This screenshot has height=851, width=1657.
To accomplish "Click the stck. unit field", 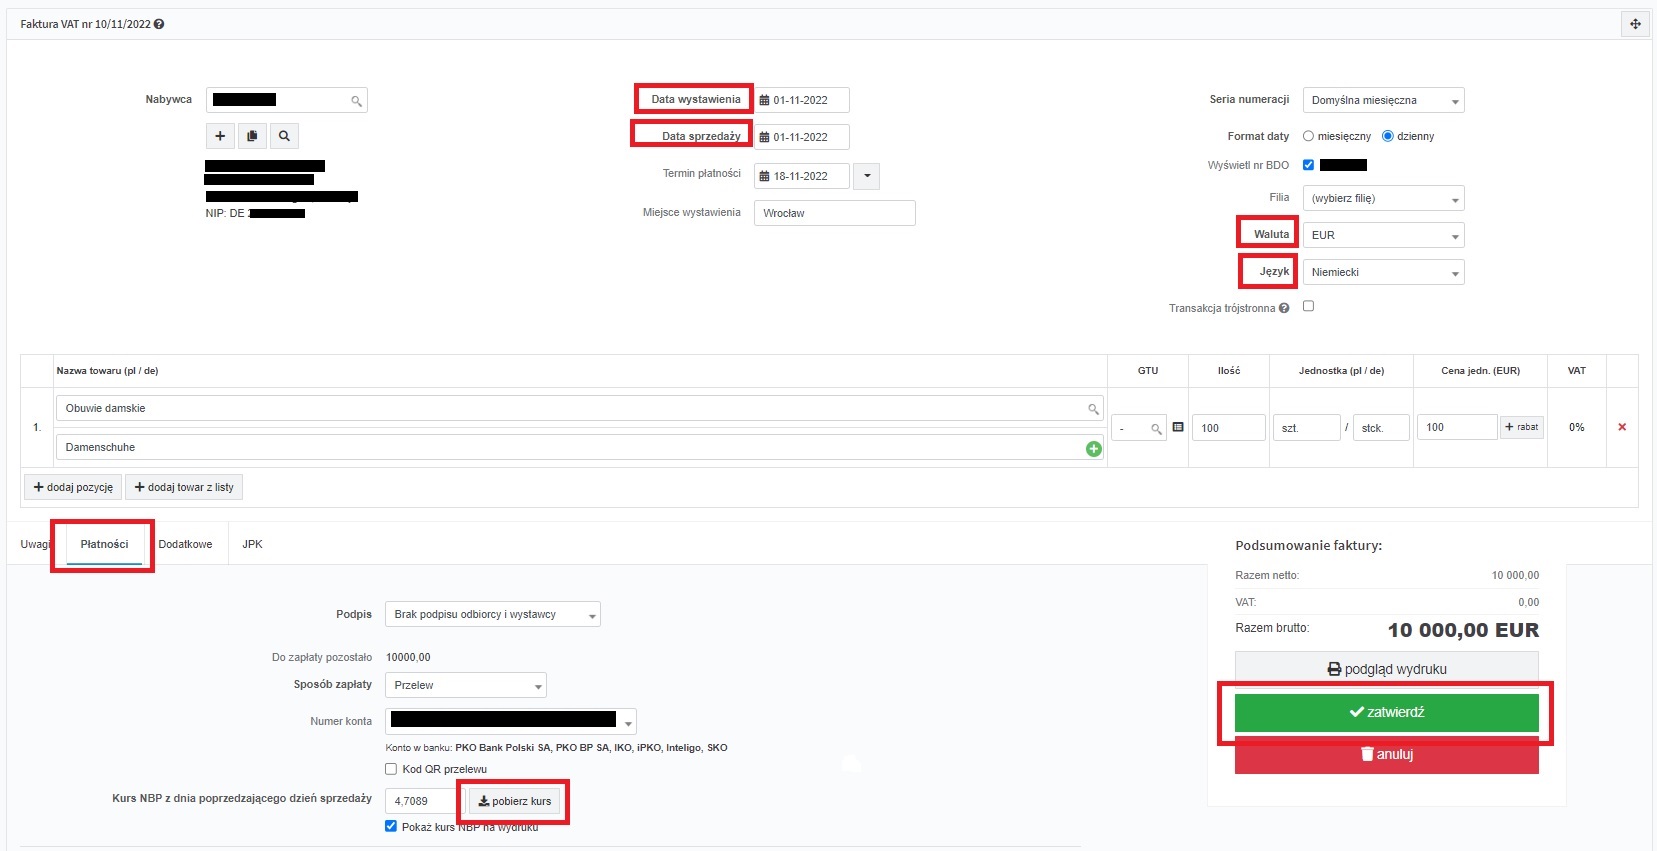I will click(1381, 428).
